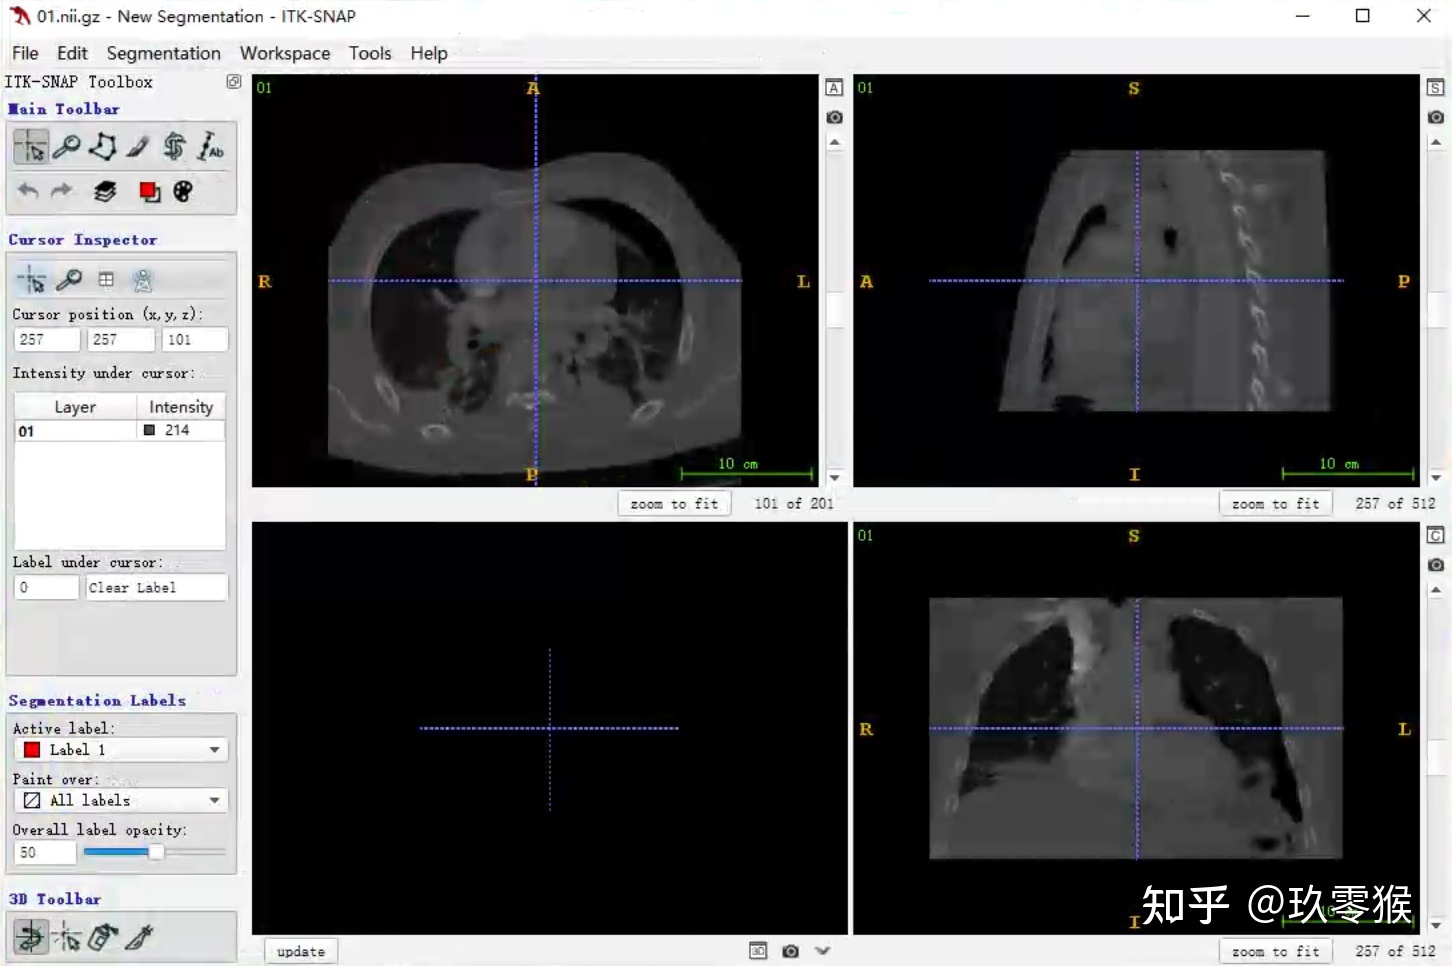
Task: Click the Undo arrow icon
Action: click(27, 190)
